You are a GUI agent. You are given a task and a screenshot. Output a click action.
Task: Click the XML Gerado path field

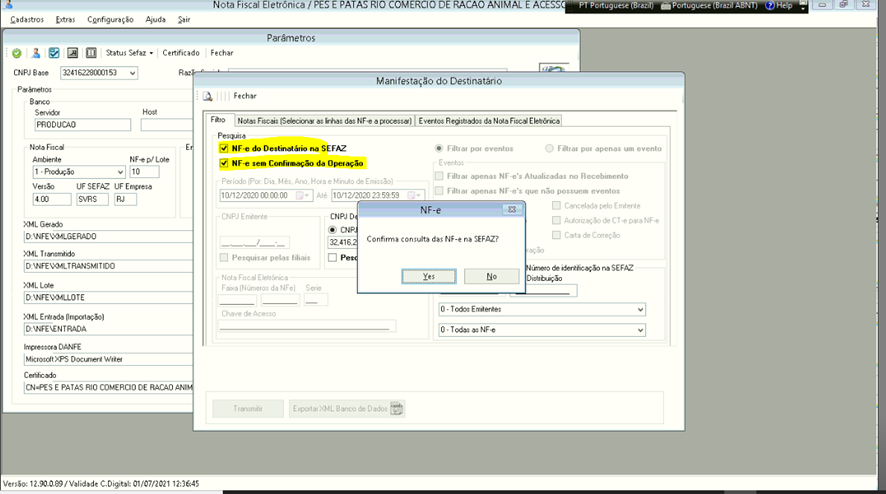(108, 237)
